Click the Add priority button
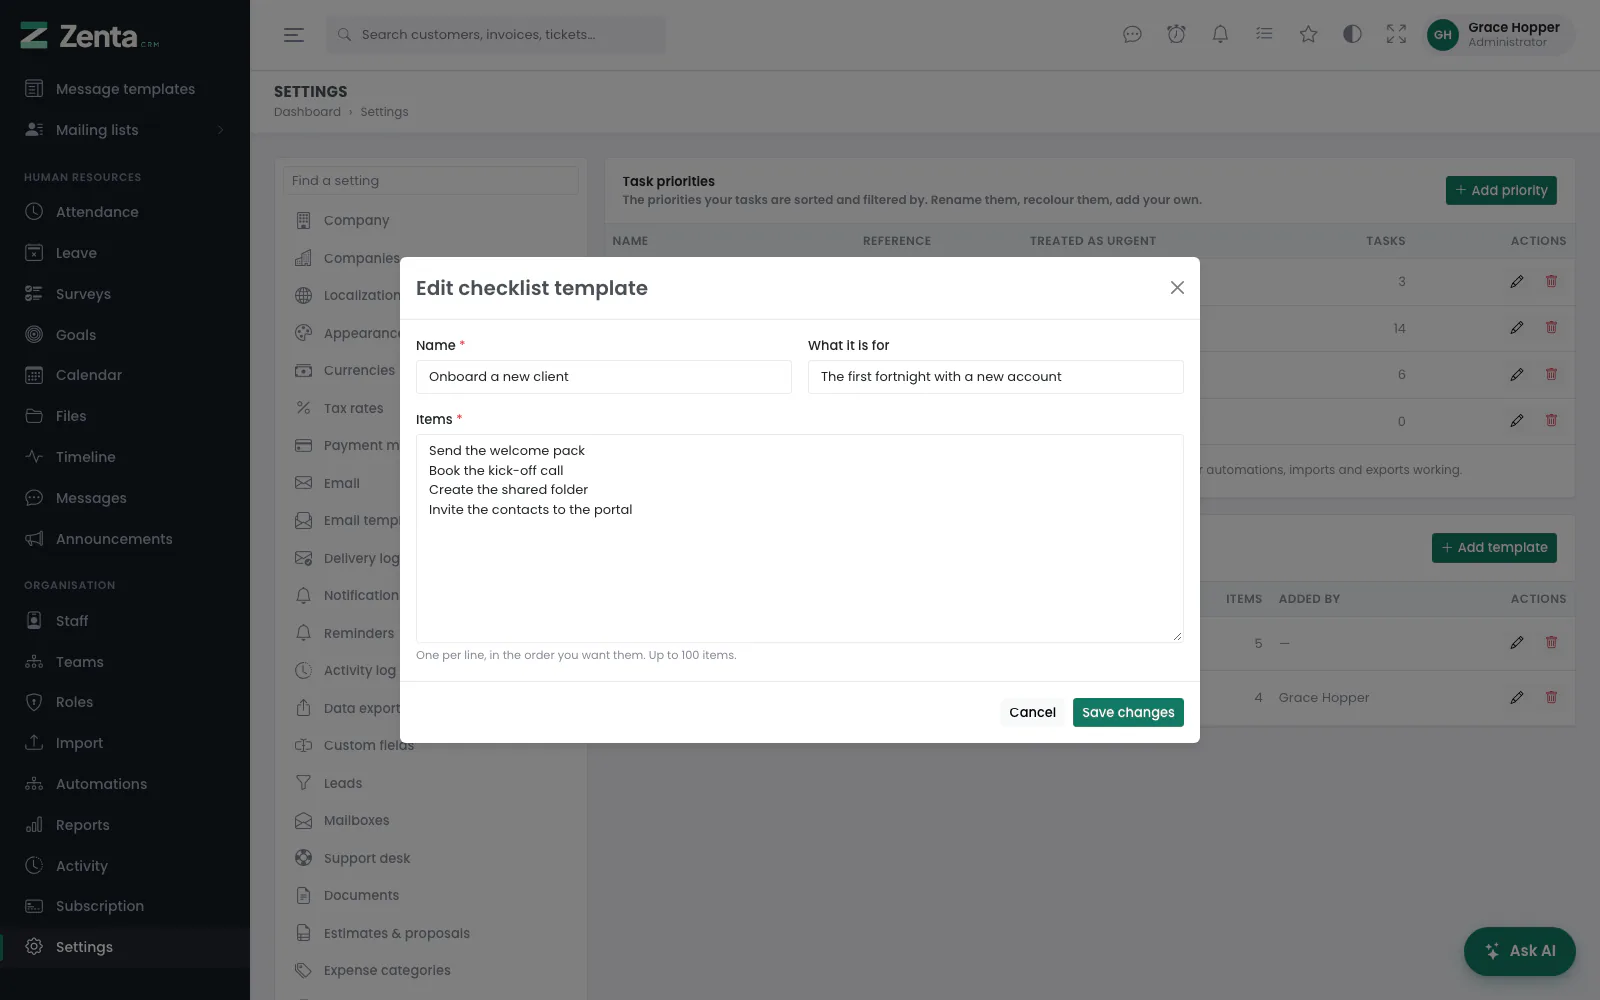Image resolution: width=1600 pixels, height=1000 pixels. [1501, 191]
